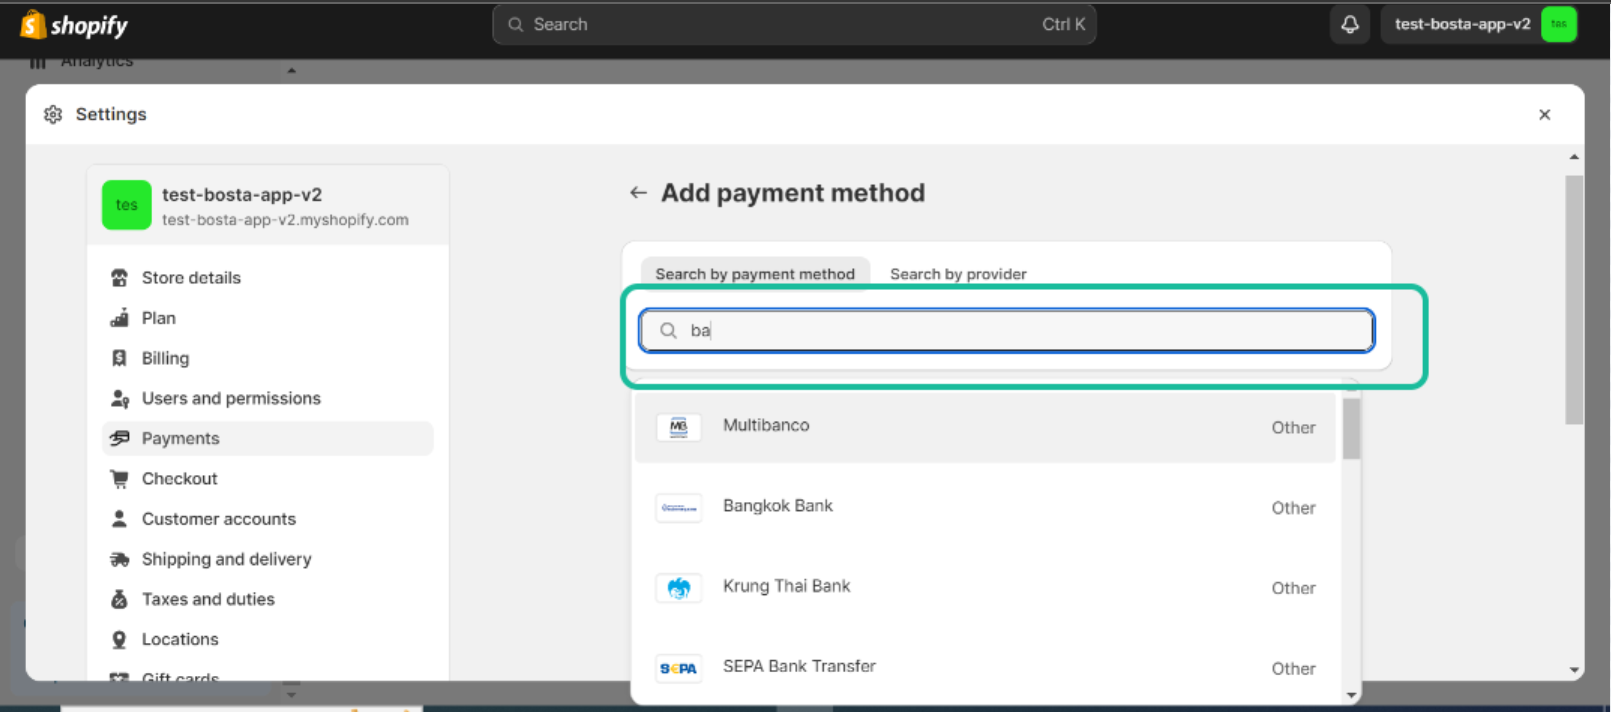
Task: Click the Other label on Krung Thai Bank row
Action: (1293, 588)
